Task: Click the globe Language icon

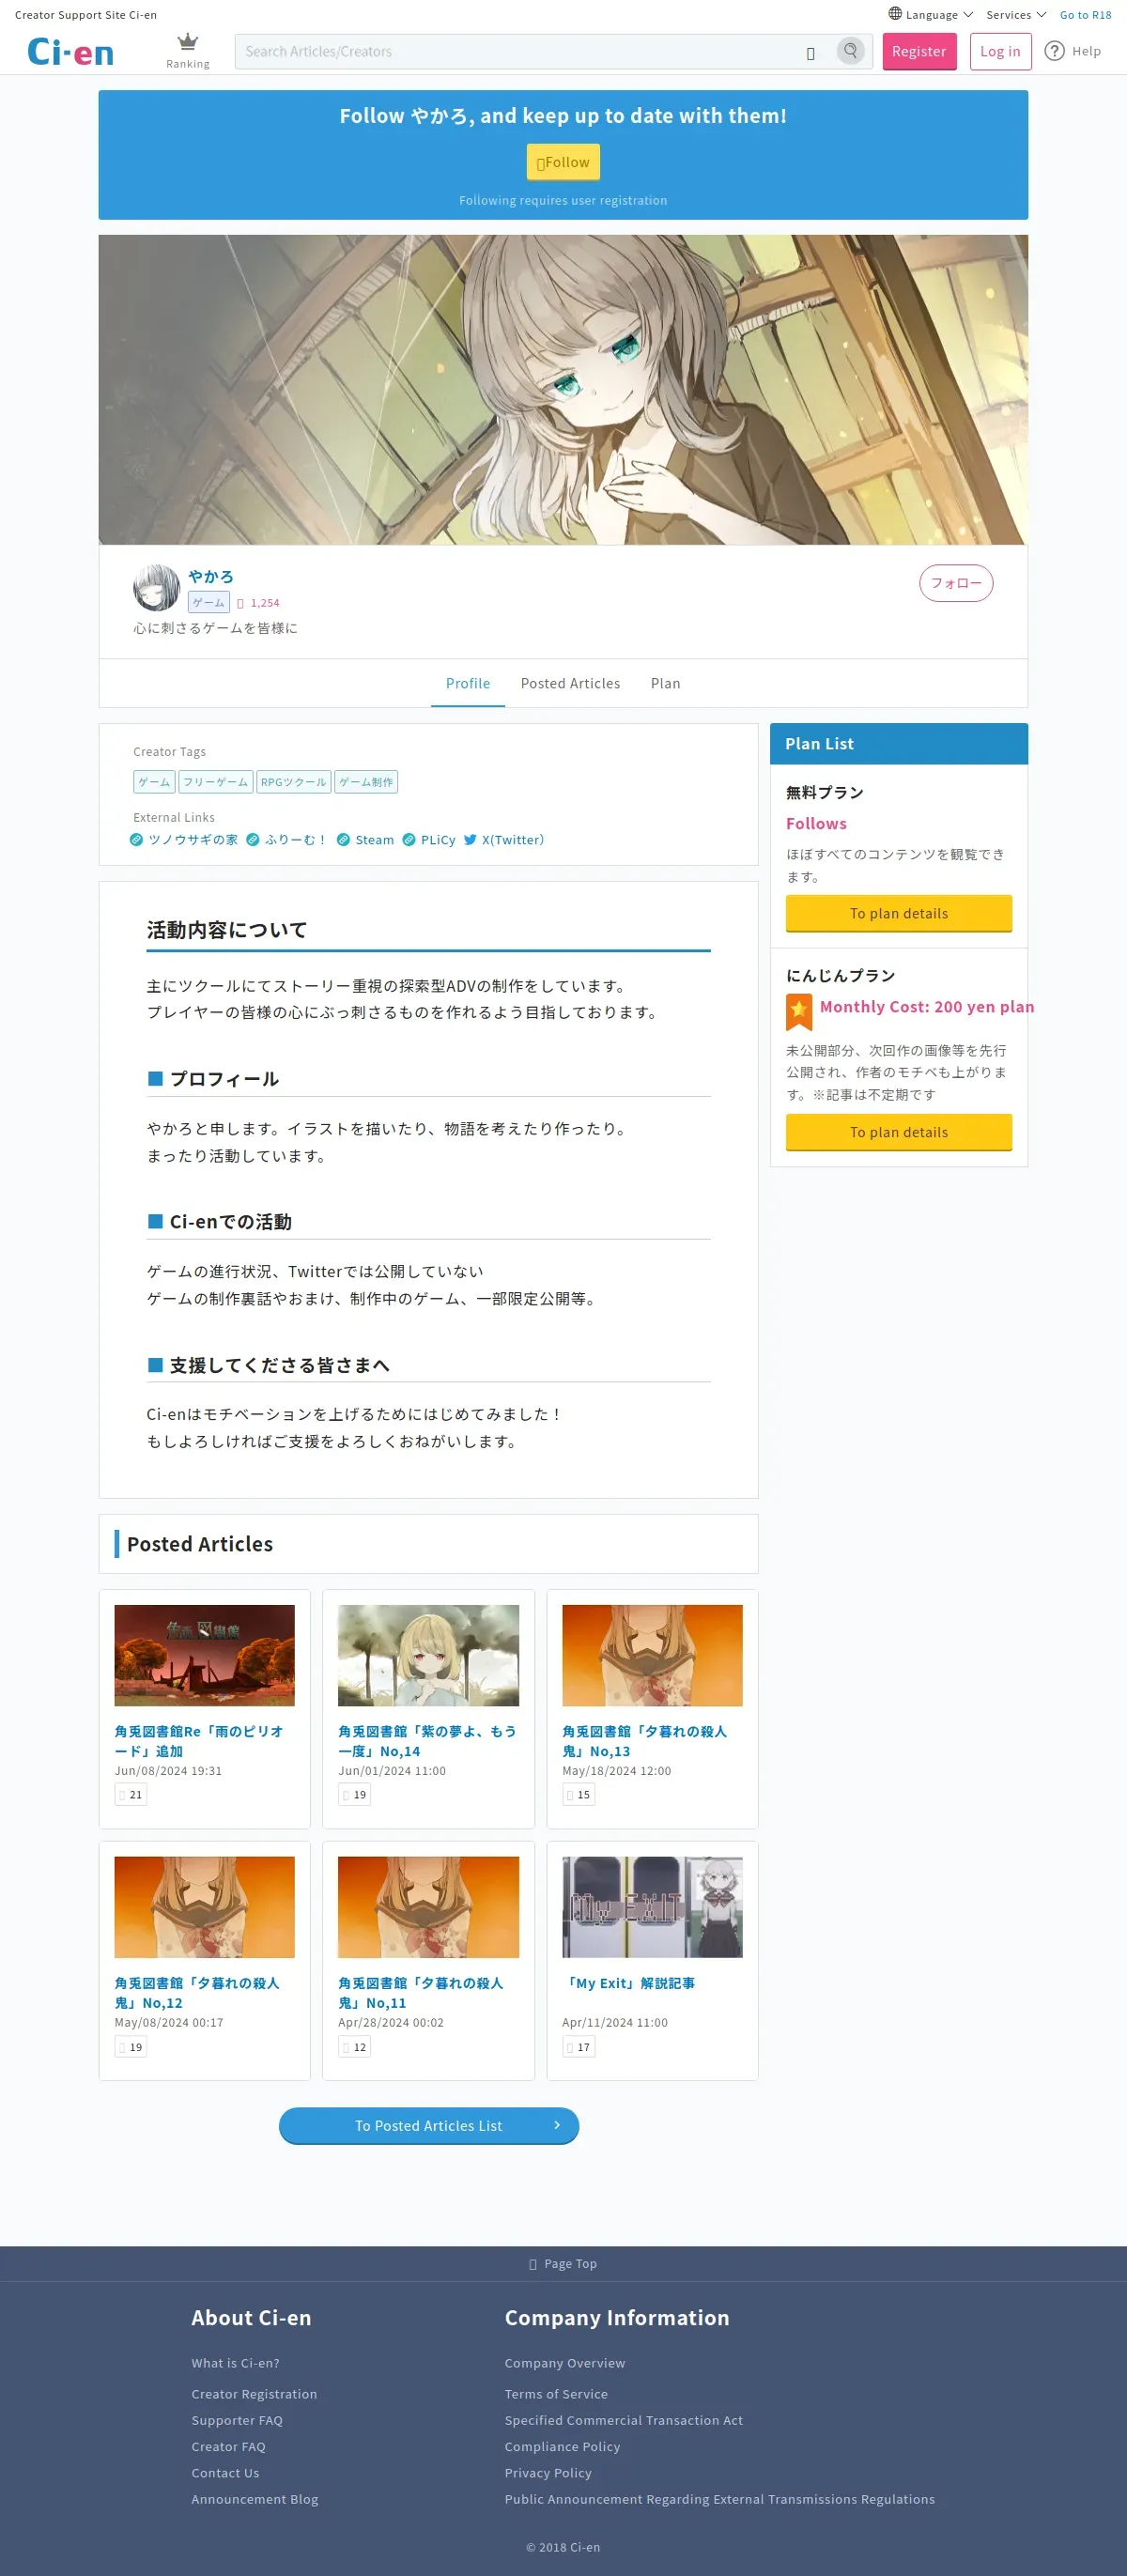Action: (895, 14)
